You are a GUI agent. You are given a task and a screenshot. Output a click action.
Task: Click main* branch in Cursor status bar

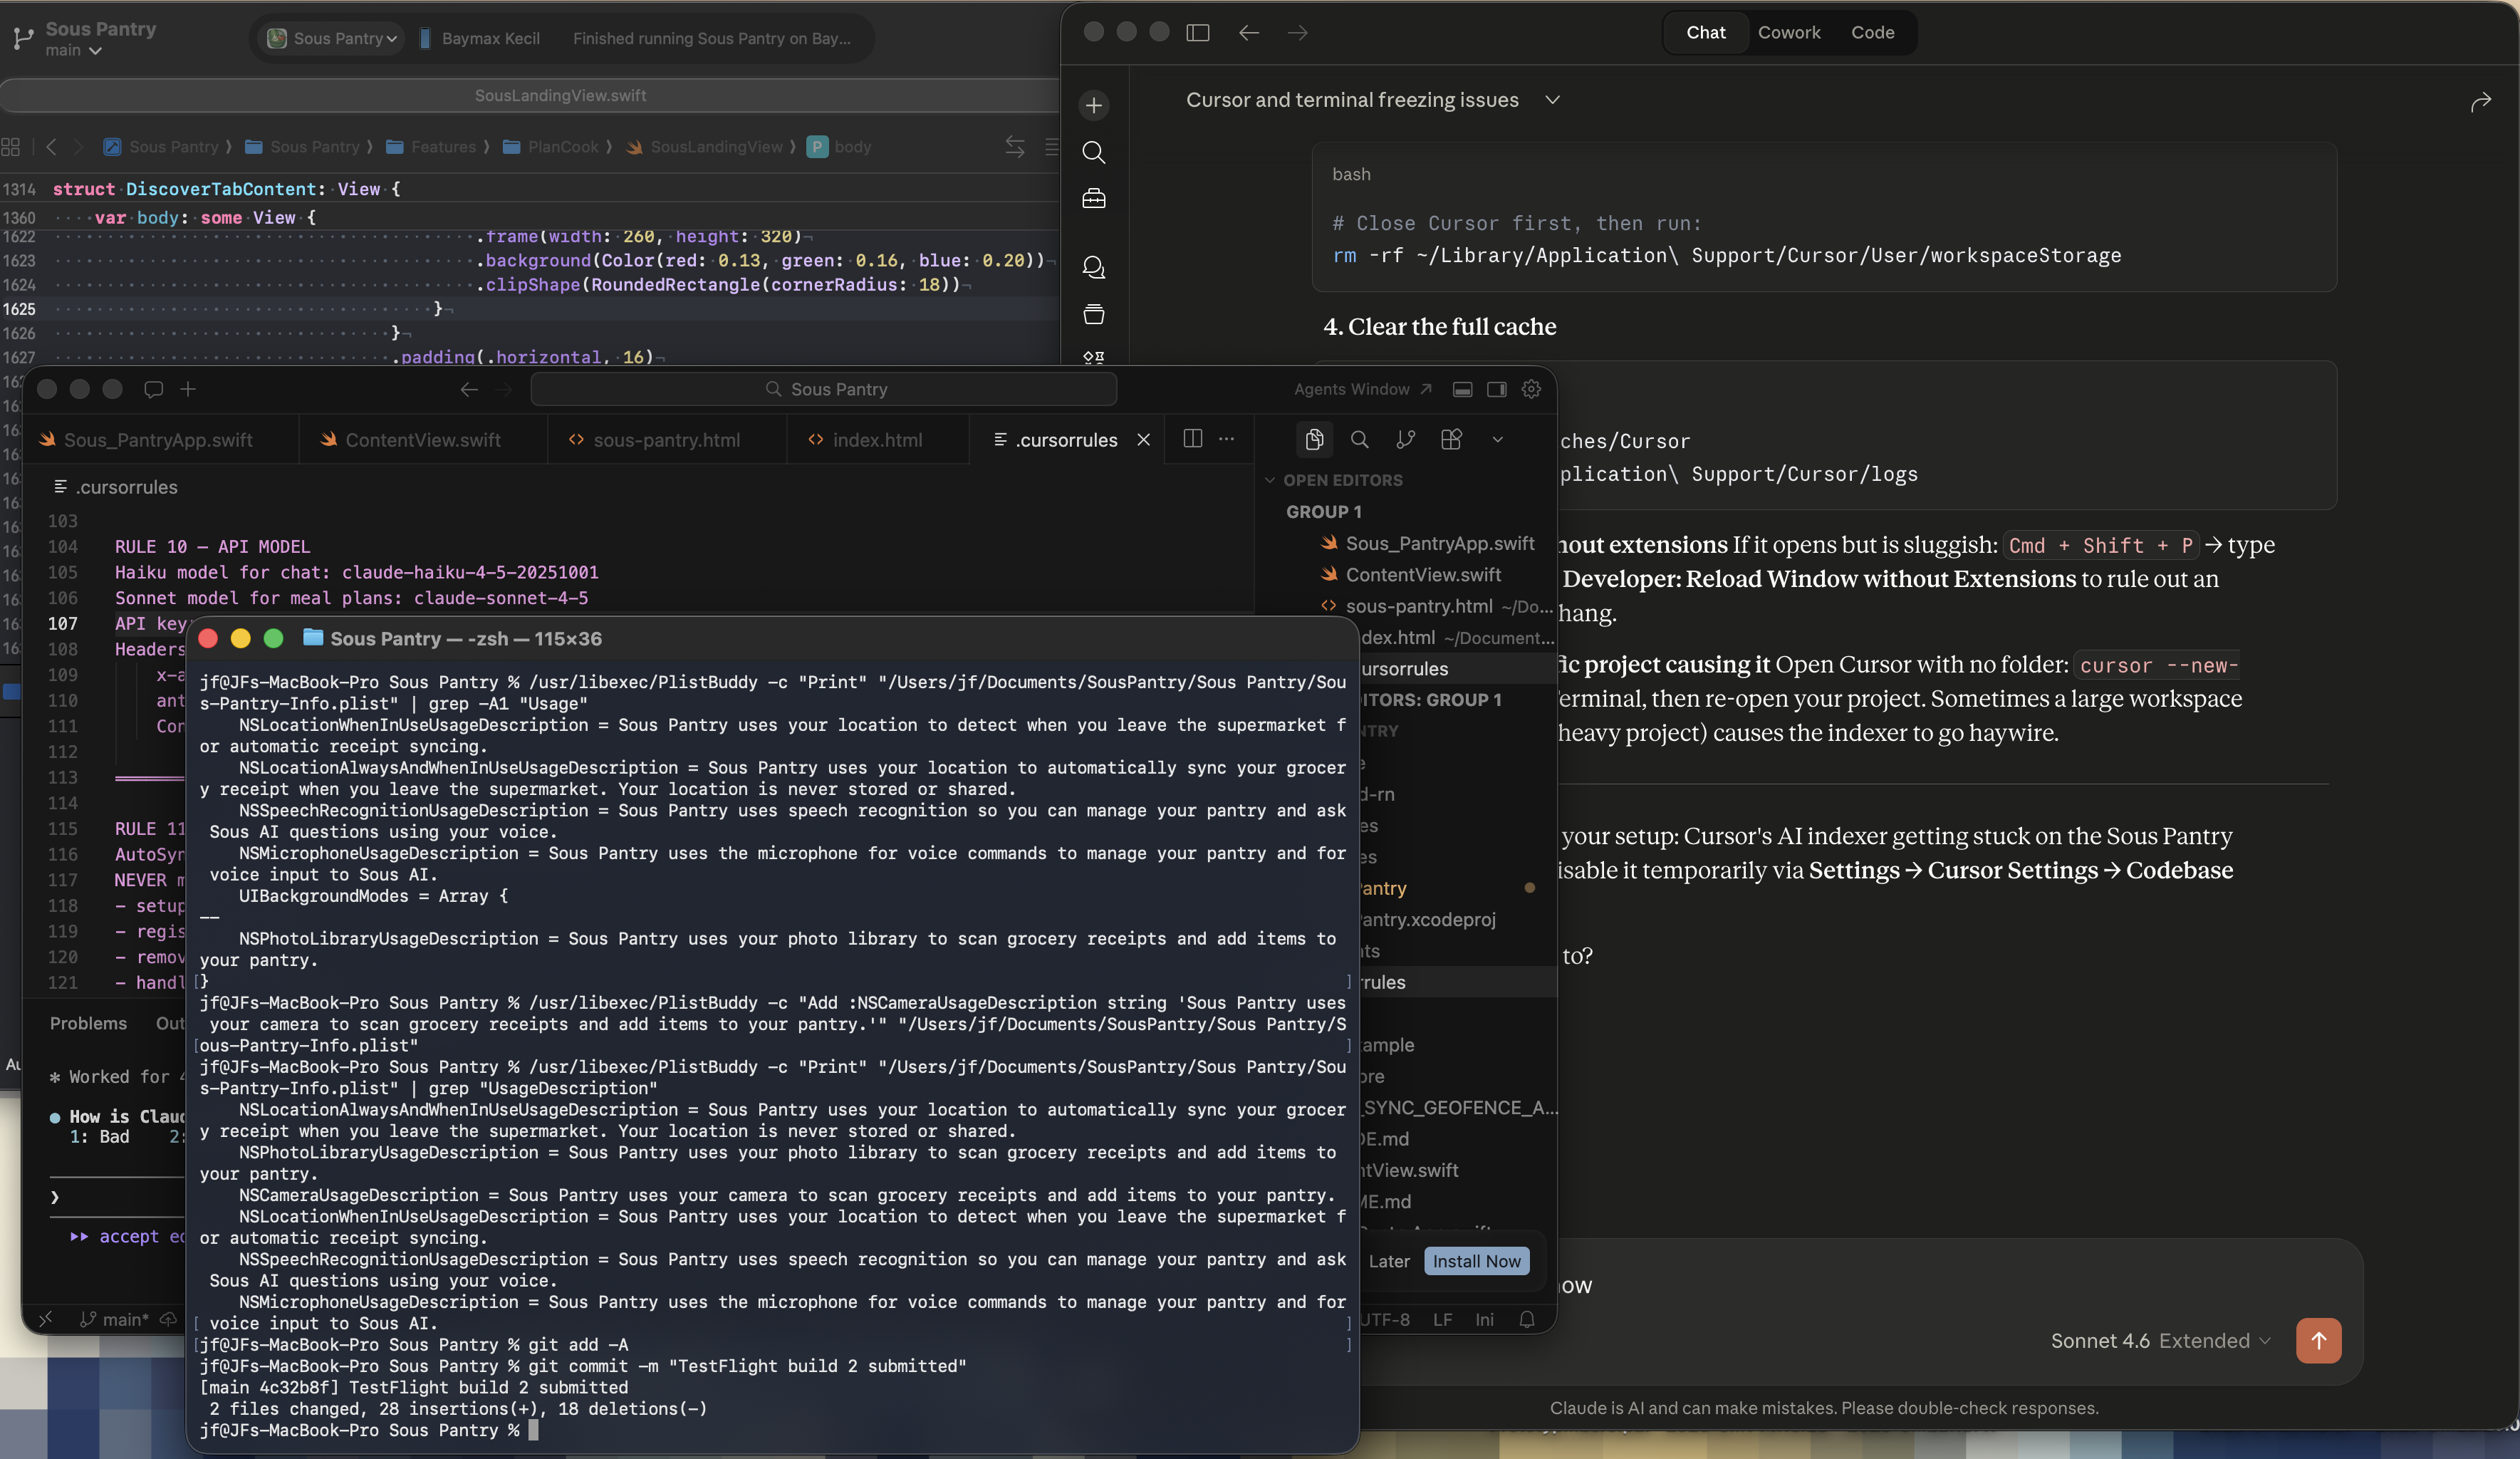[x=115, y=1320]
